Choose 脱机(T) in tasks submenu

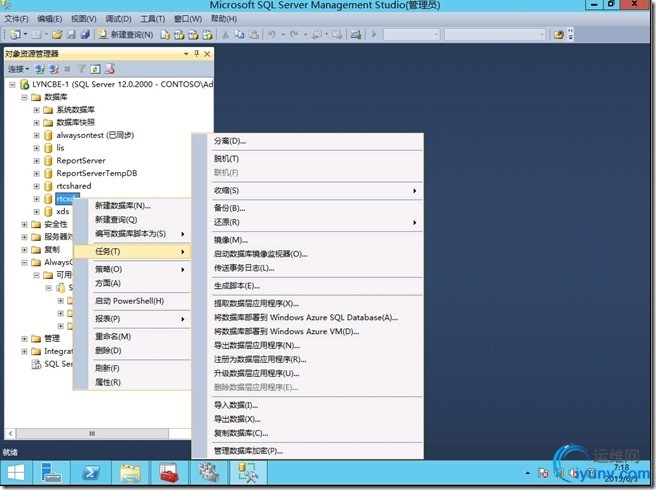(307, 159)
